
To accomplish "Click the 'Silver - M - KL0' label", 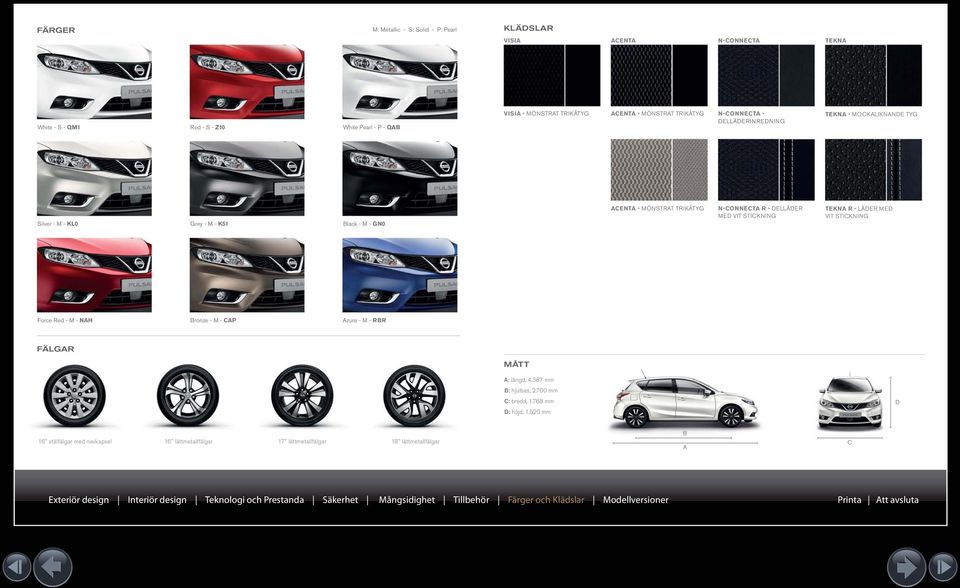I will [58, 224].
